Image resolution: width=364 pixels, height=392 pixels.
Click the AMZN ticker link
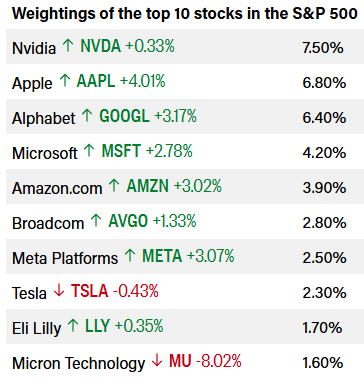pyautogui.click(x=148, y=186)
